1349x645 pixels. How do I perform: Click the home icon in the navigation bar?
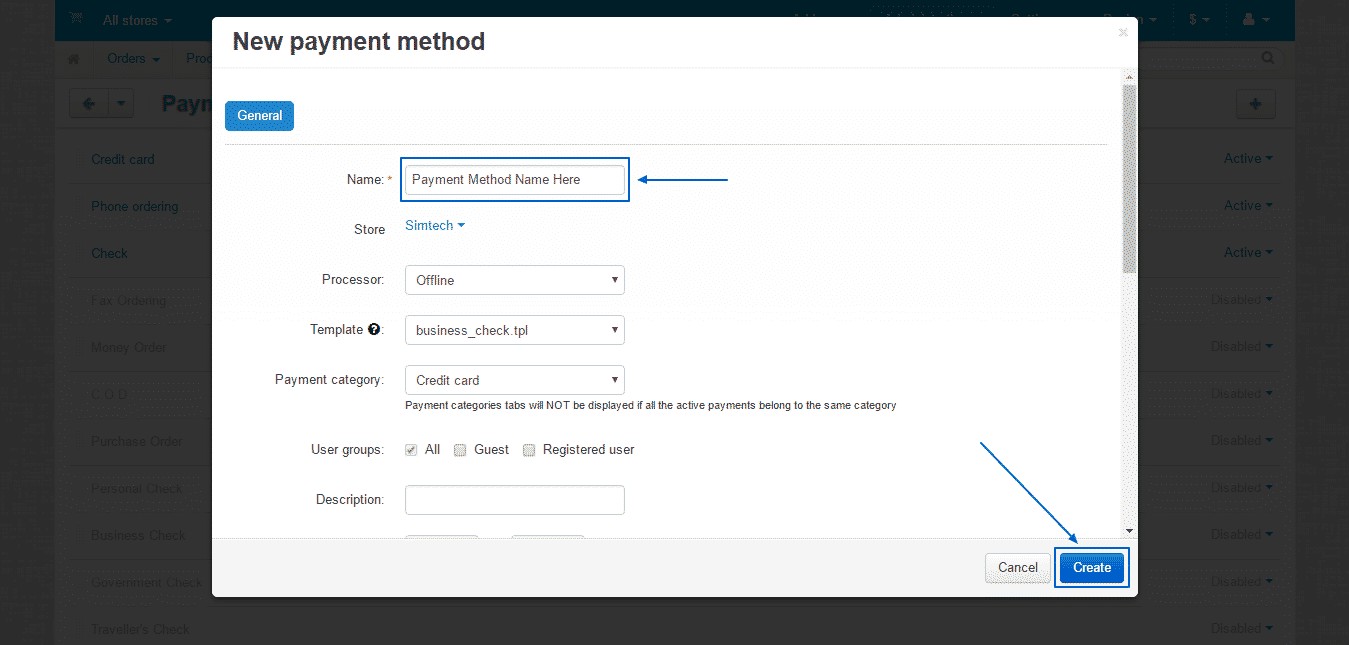[x=72, y=58]
